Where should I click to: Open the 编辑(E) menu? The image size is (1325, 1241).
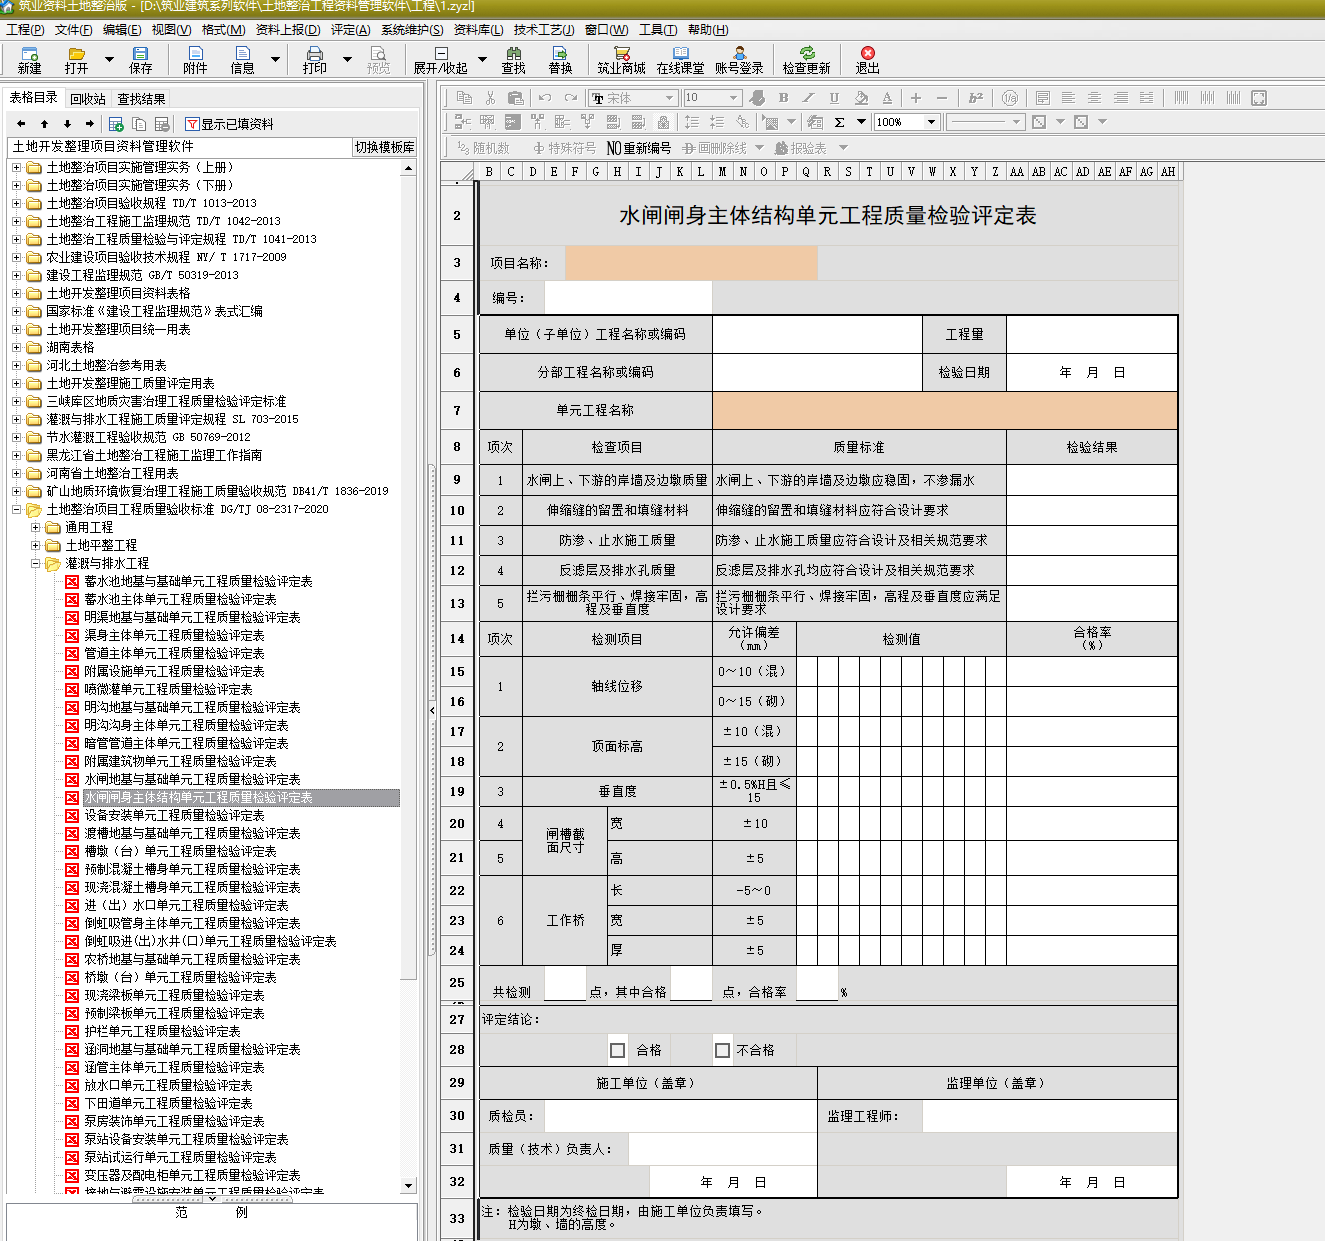click(x=122, y=30)
